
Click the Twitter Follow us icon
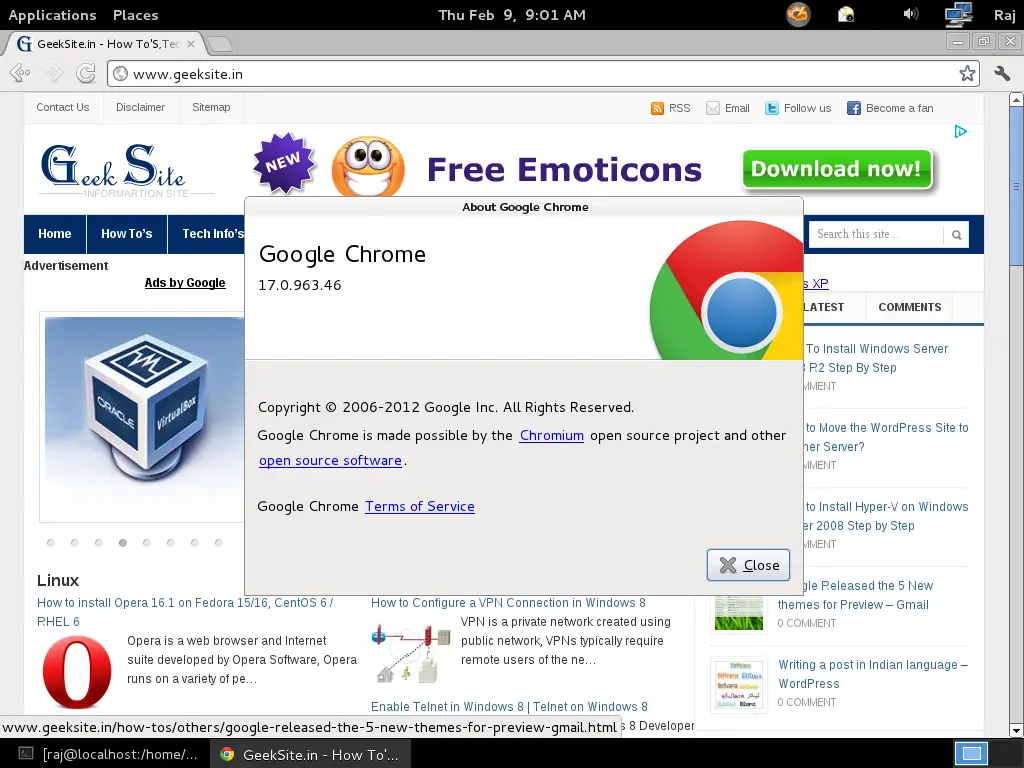771,108
